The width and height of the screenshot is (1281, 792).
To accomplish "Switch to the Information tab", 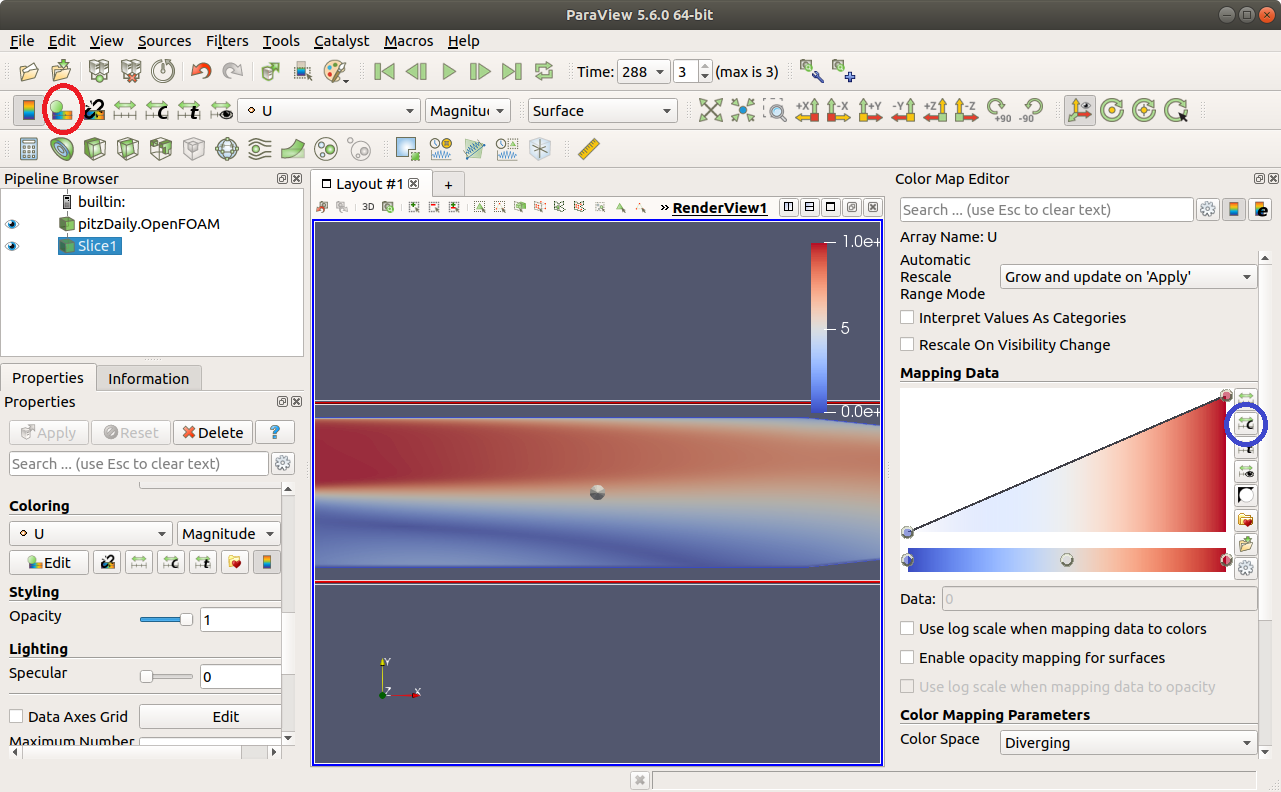I will [x=148, y=378].
